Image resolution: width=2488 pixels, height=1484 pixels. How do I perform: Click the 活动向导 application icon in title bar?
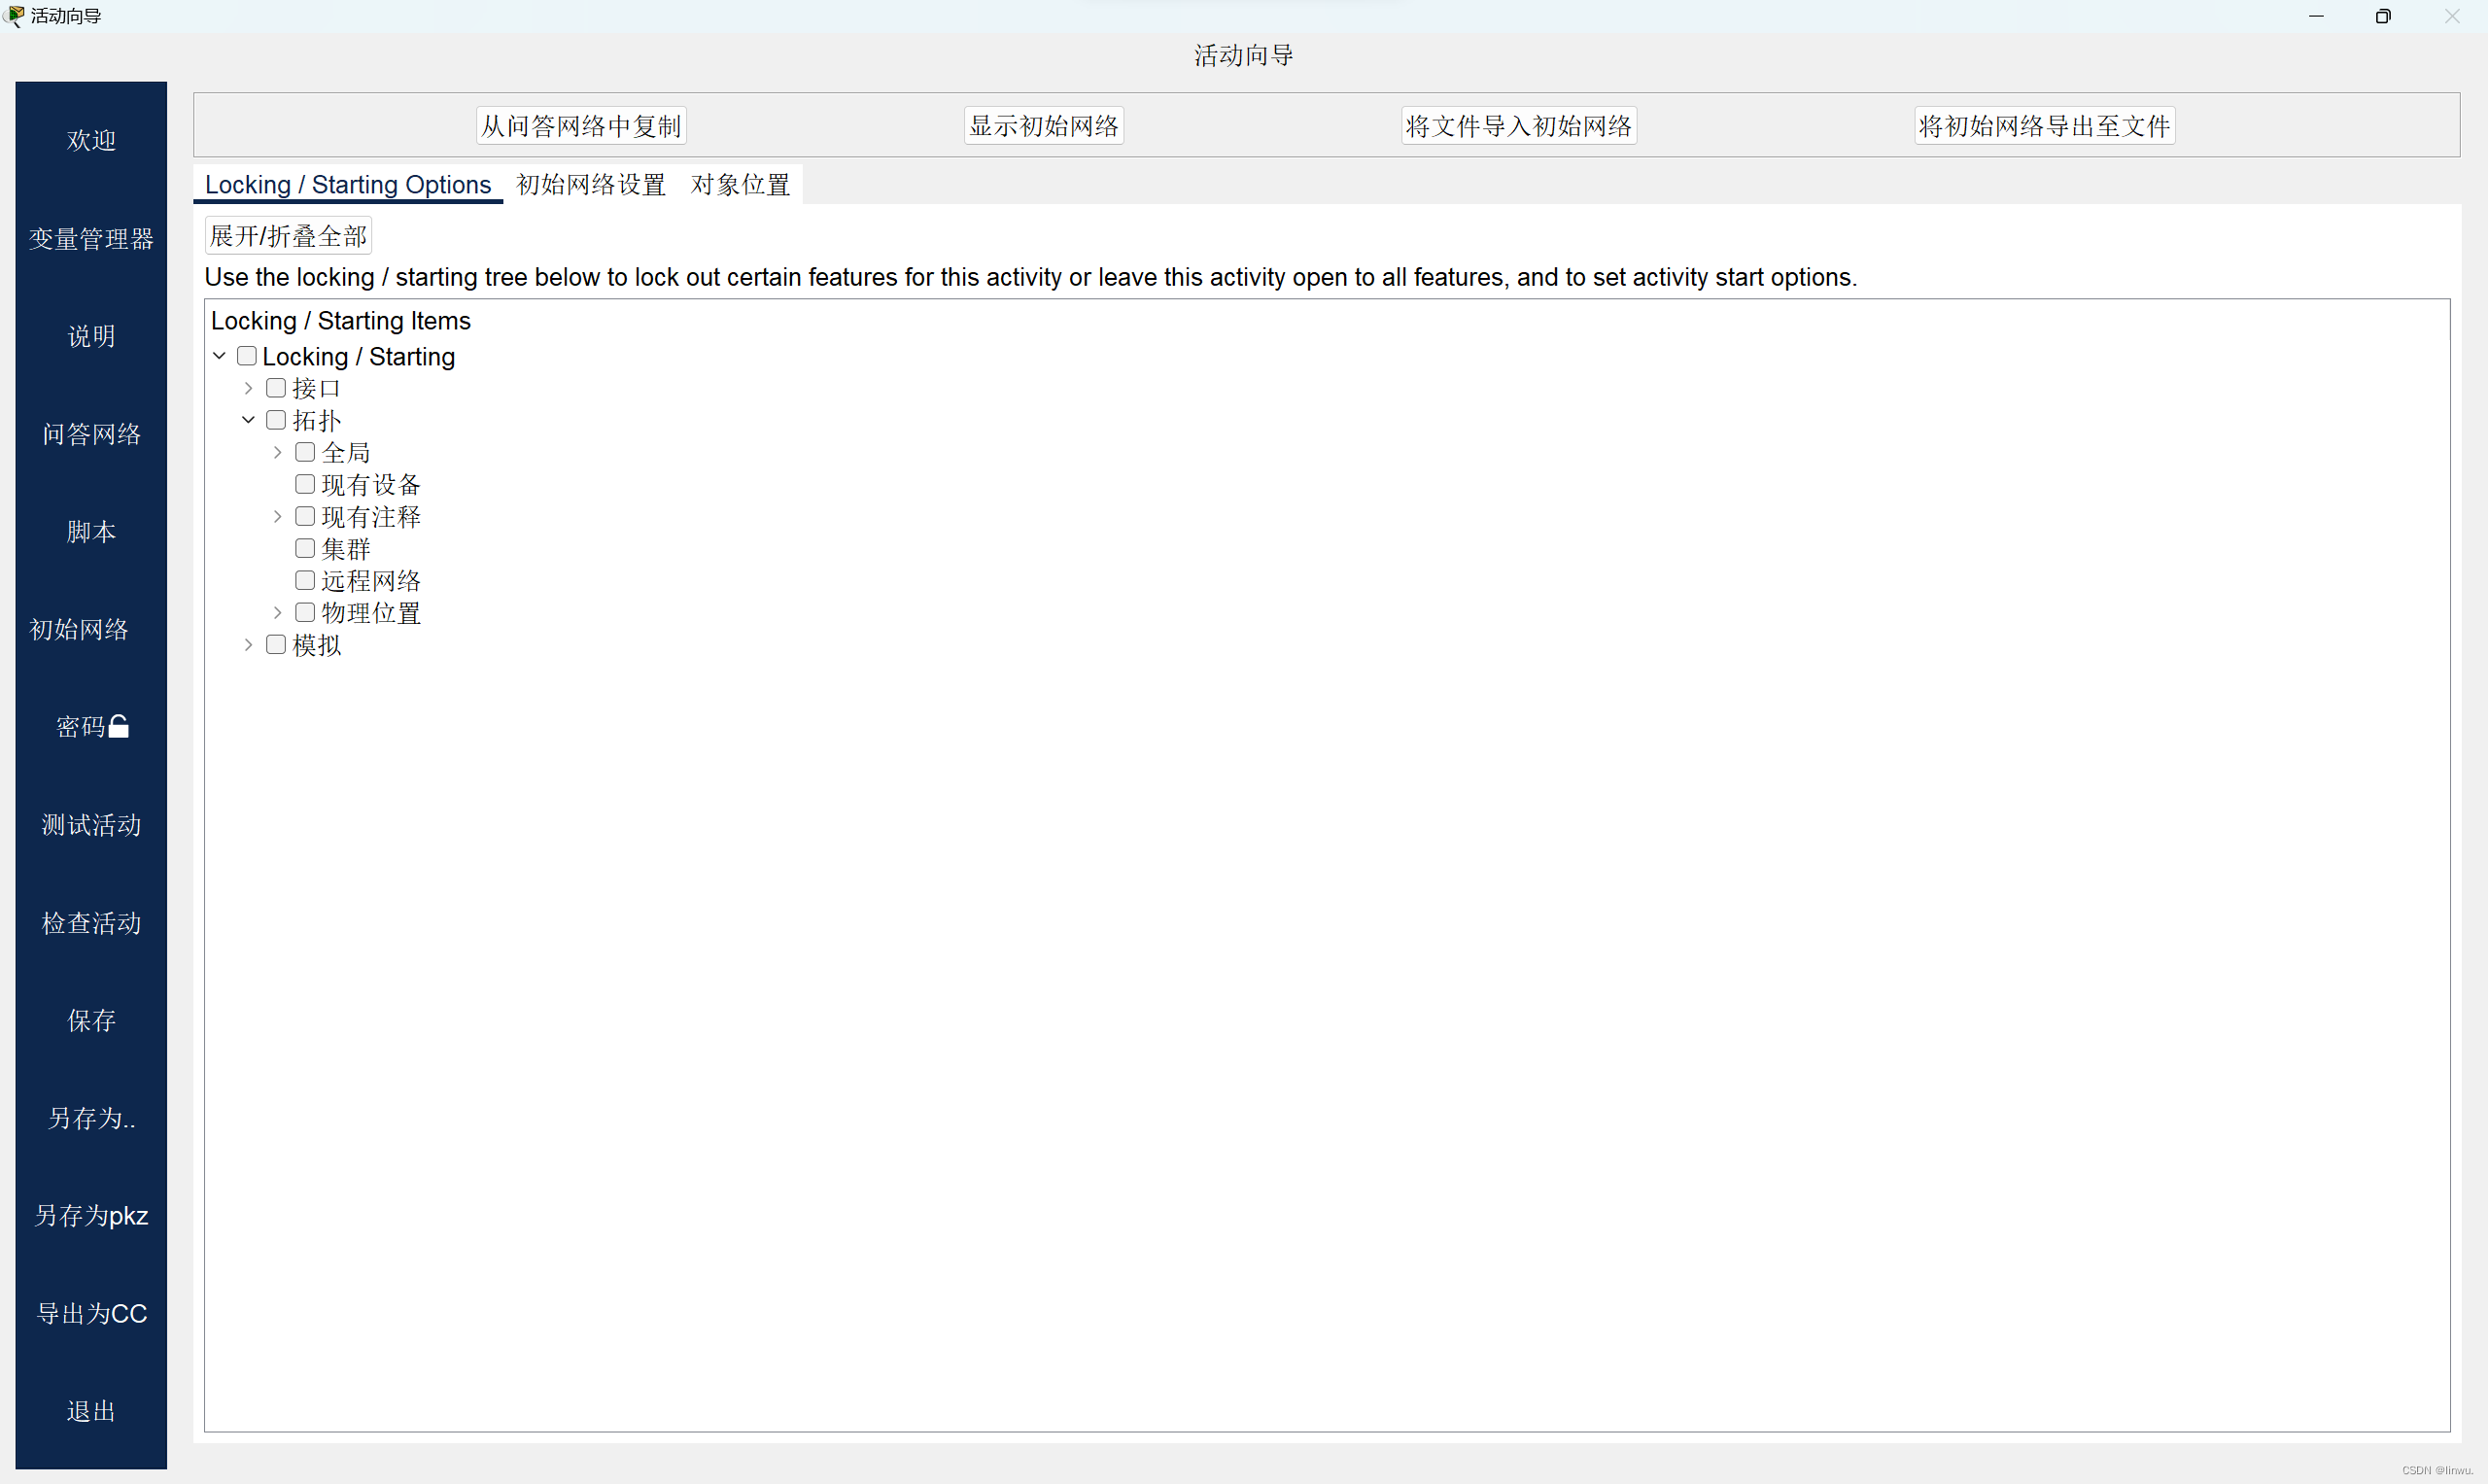[x=14, y=16]
